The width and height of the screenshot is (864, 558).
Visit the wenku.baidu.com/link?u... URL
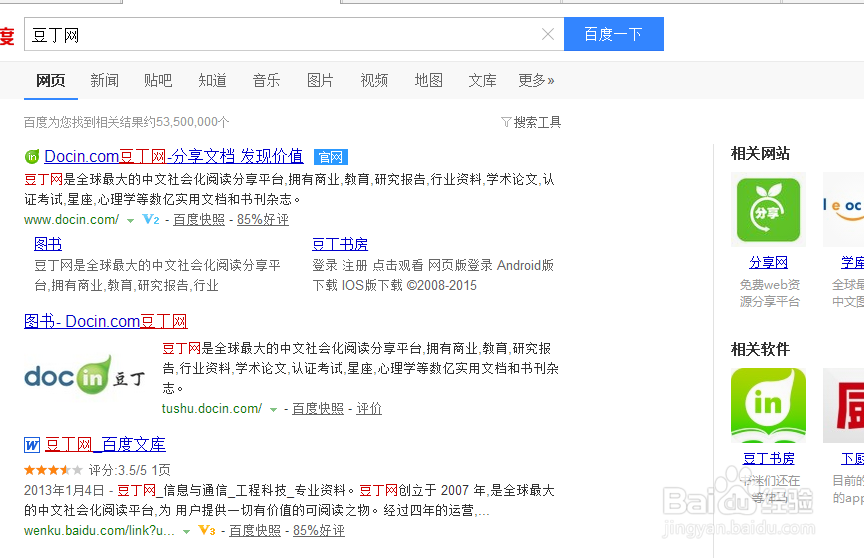click(x=99, y=531)
